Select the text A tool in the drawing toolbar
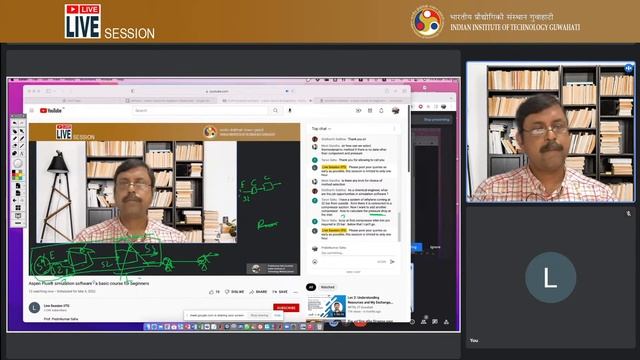This screenshot has width=640, height=360. (x=21, y=153)
